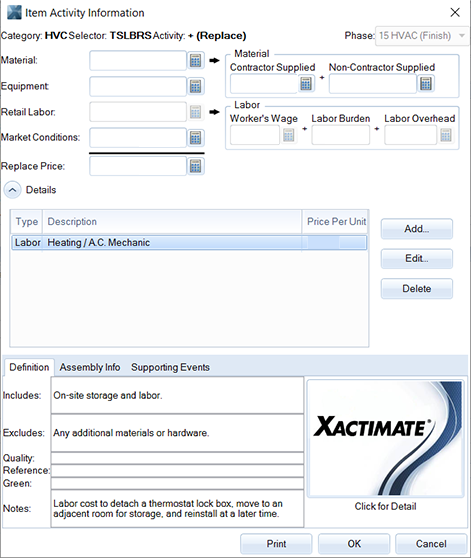Click the Contractor Supplied calculator icon
Screen dimensions: 471x558
306,84
